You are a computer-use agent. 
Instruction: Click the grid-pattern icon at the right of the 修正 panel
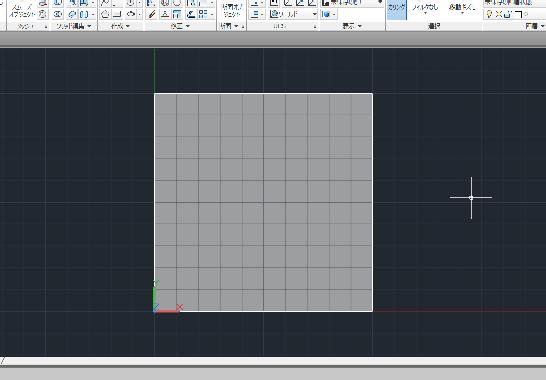(202, 14)
